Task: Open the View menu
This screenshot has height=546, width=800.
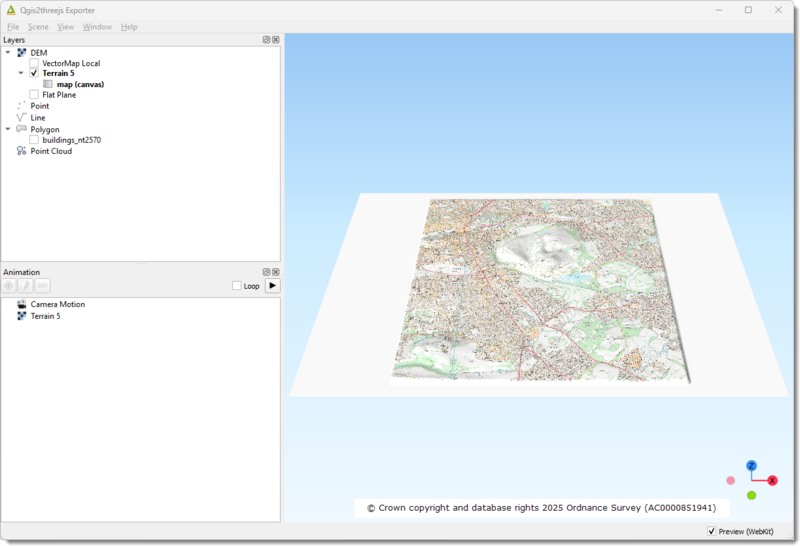Action: coord(65,27)
